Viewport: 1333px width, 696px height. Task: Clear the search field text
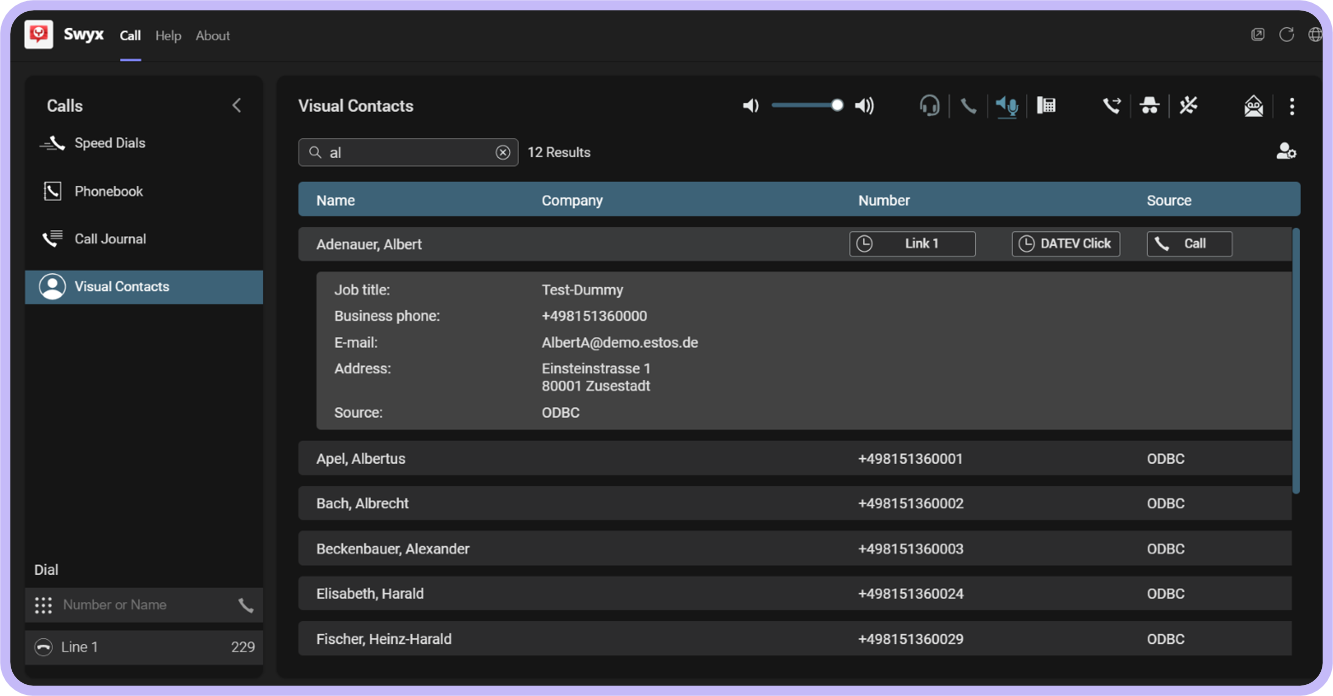pos(503,152)
